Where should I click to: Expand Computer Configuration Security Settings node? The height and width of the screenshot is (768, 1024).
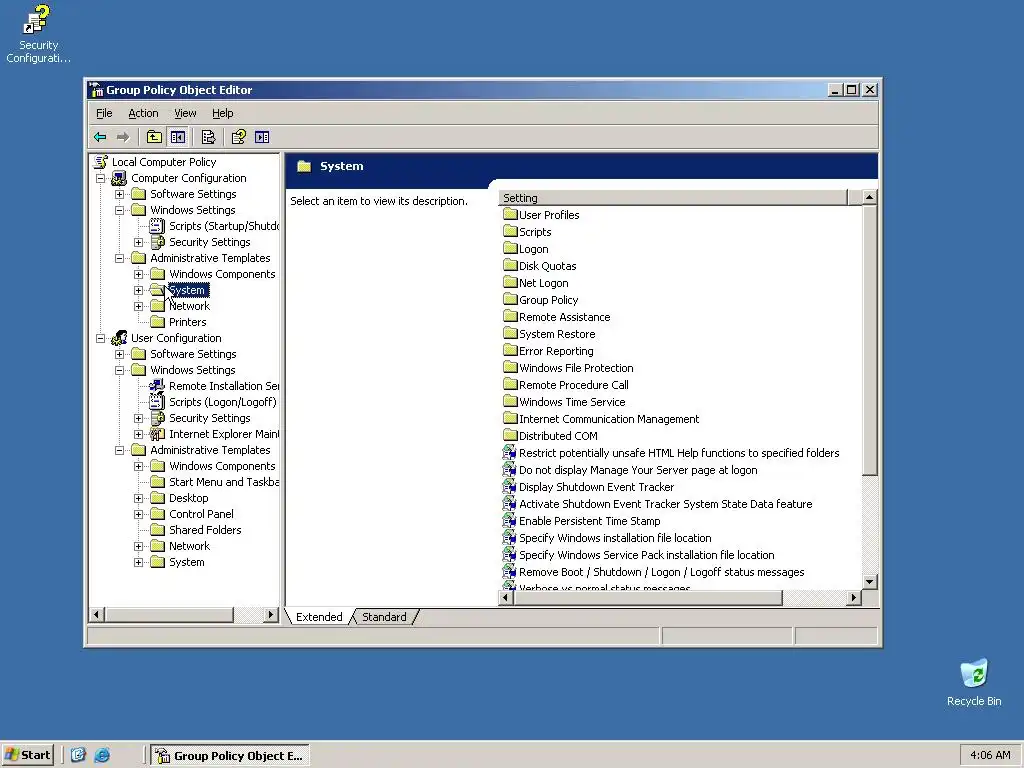(138, 242)
